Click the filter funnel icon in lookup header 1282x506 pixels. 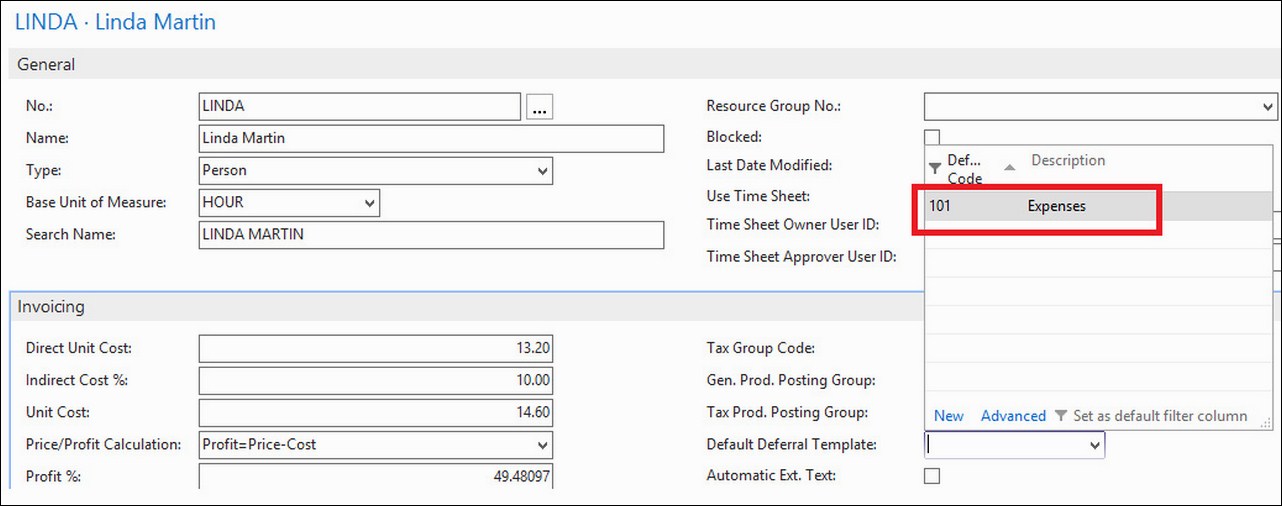tap(935, 167)
